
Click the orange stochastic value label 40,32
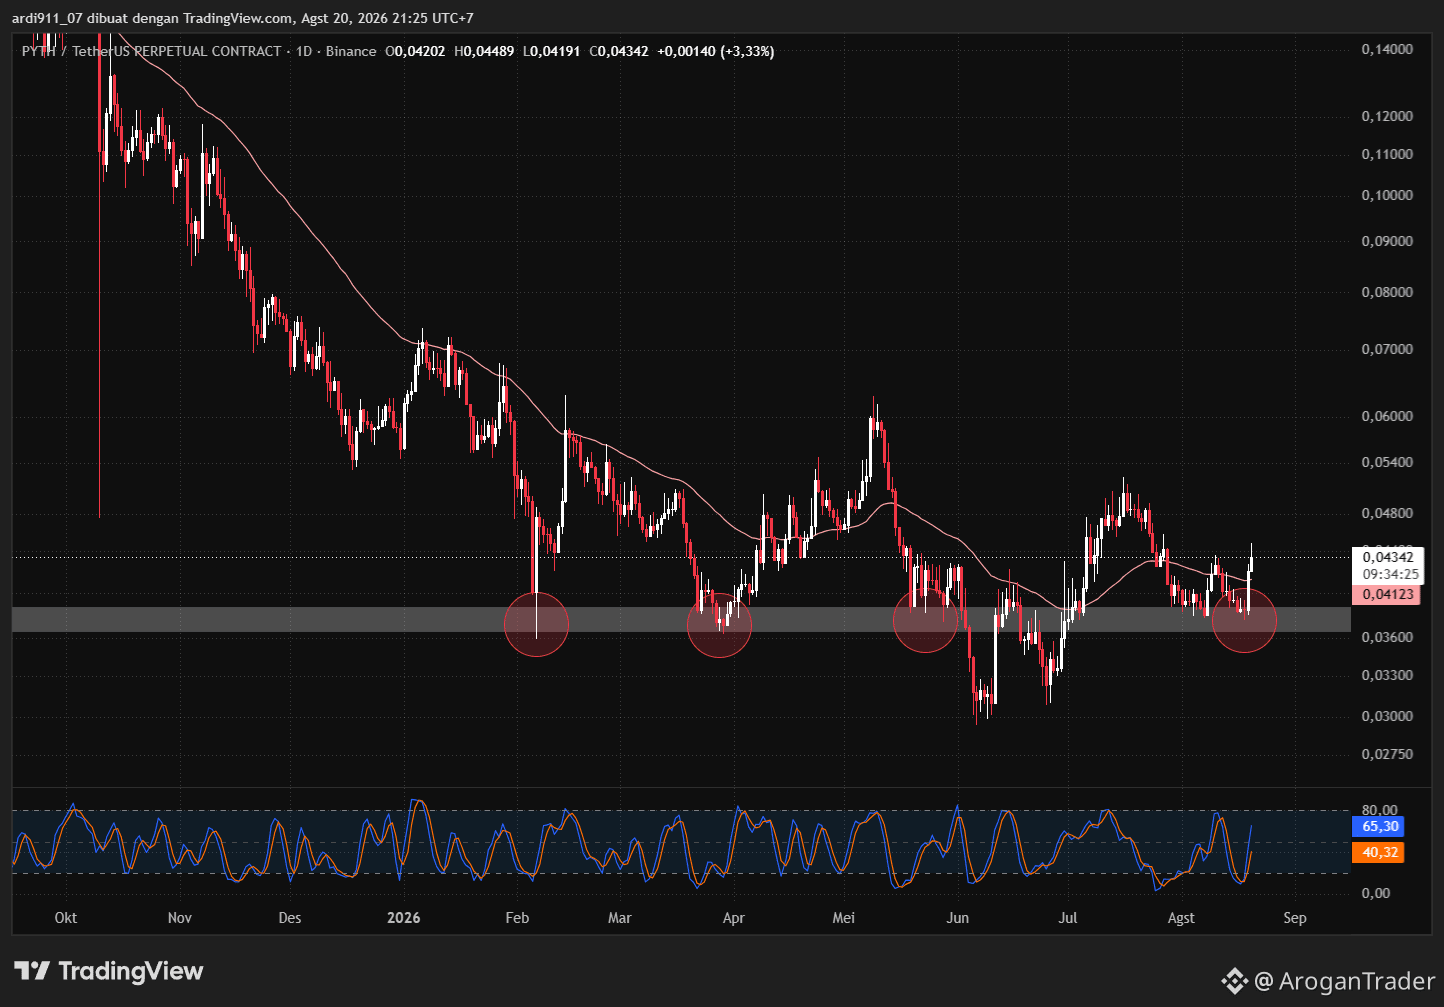pyautogui.click(x=1379, y=852)
